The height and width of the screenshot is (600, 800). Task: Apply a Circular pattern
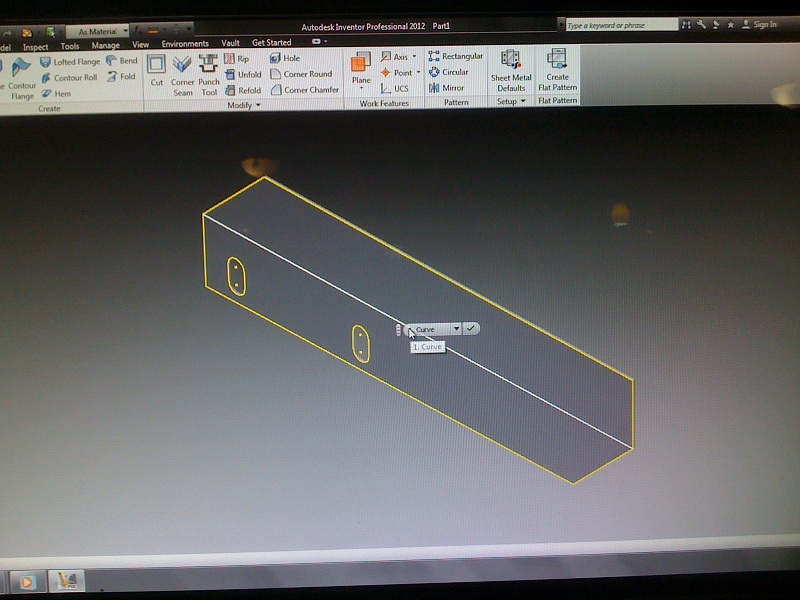(x=448, y=72)
